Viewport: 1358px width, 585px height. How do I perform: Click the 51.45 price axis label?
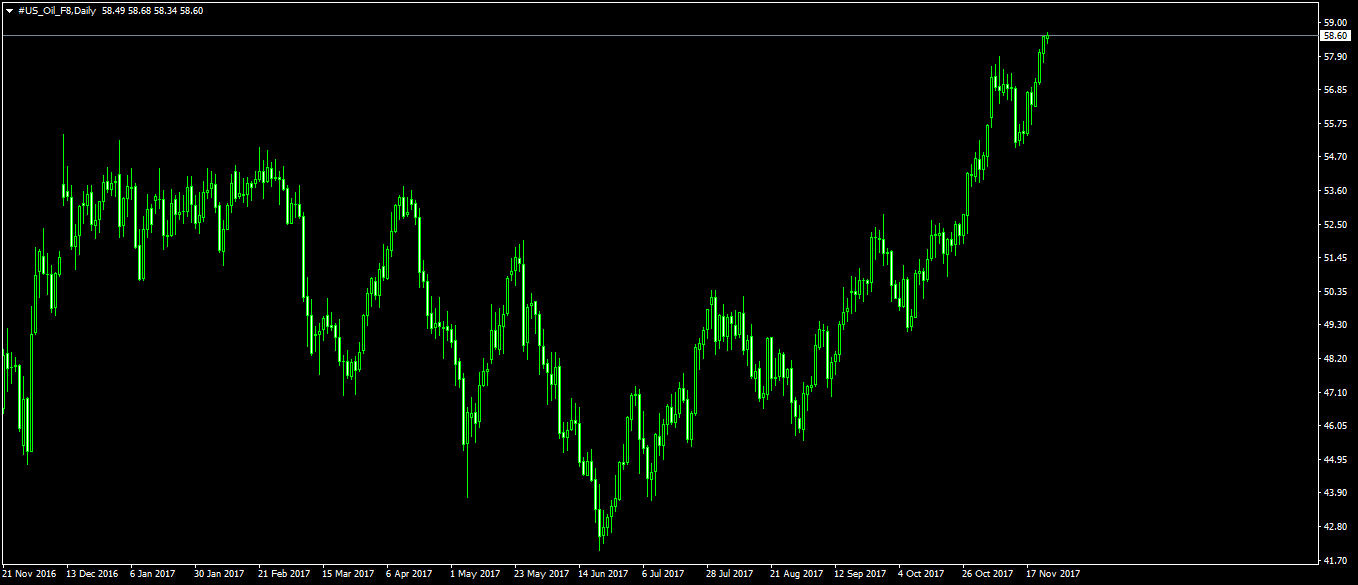1335,258
